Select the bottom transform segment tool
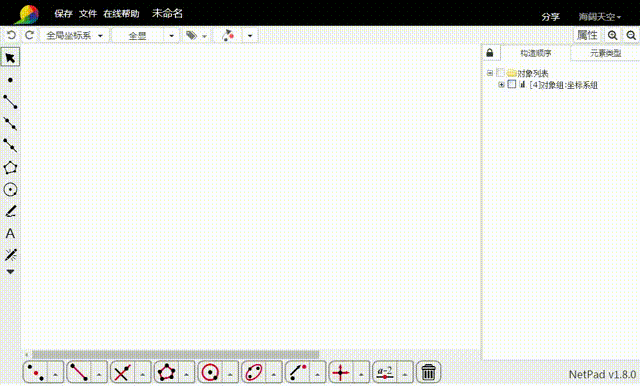This screenshot has height=386, width=640. 298,372
